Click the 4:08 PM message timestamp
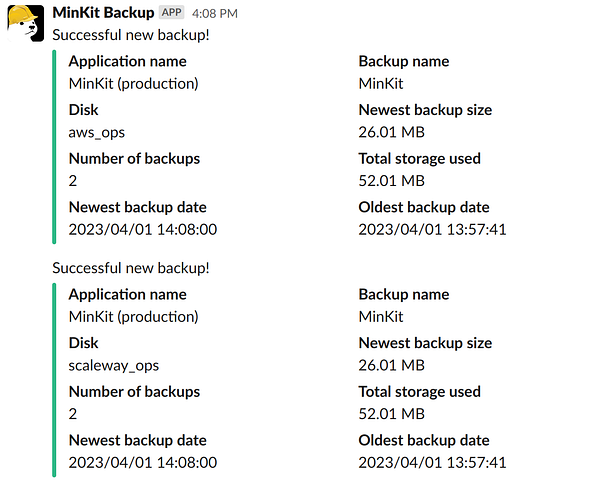The height and width of the screenshot is (484, 600). pyautogui.click(x=214, y=14)
